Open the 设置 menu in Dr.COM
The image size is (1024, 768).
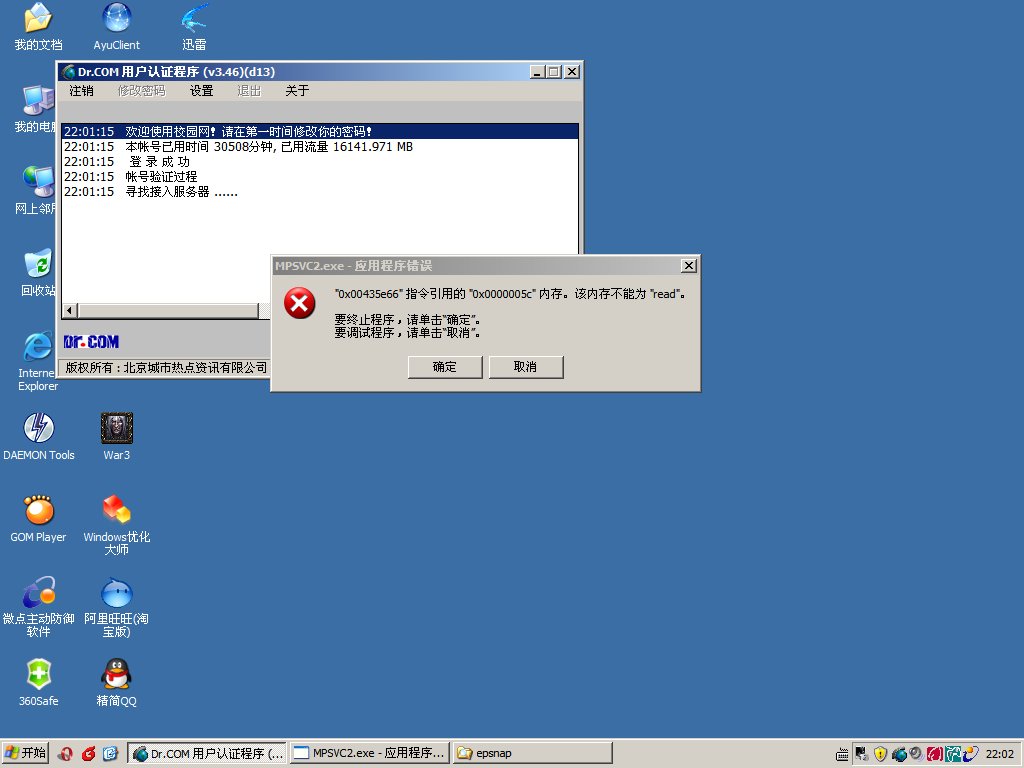[x=201, y=91]
